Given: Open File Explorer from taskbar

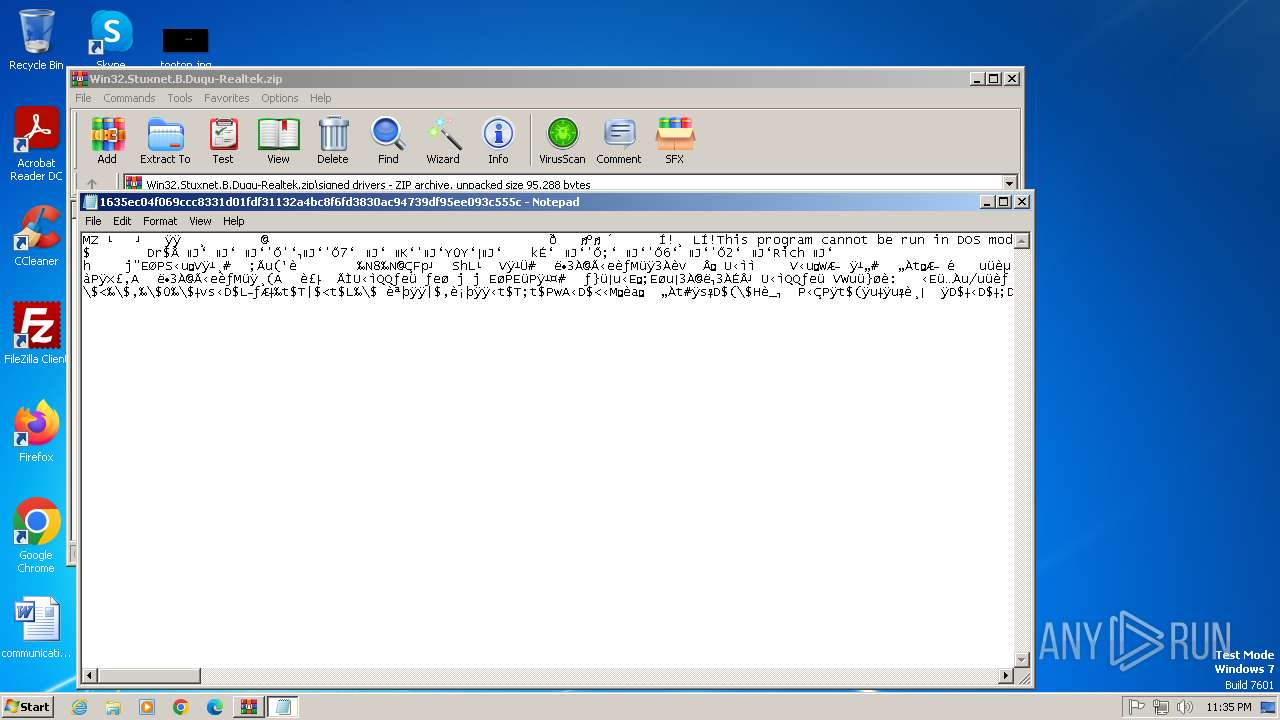Looking at the screenshot, I should tap(113, 707).
